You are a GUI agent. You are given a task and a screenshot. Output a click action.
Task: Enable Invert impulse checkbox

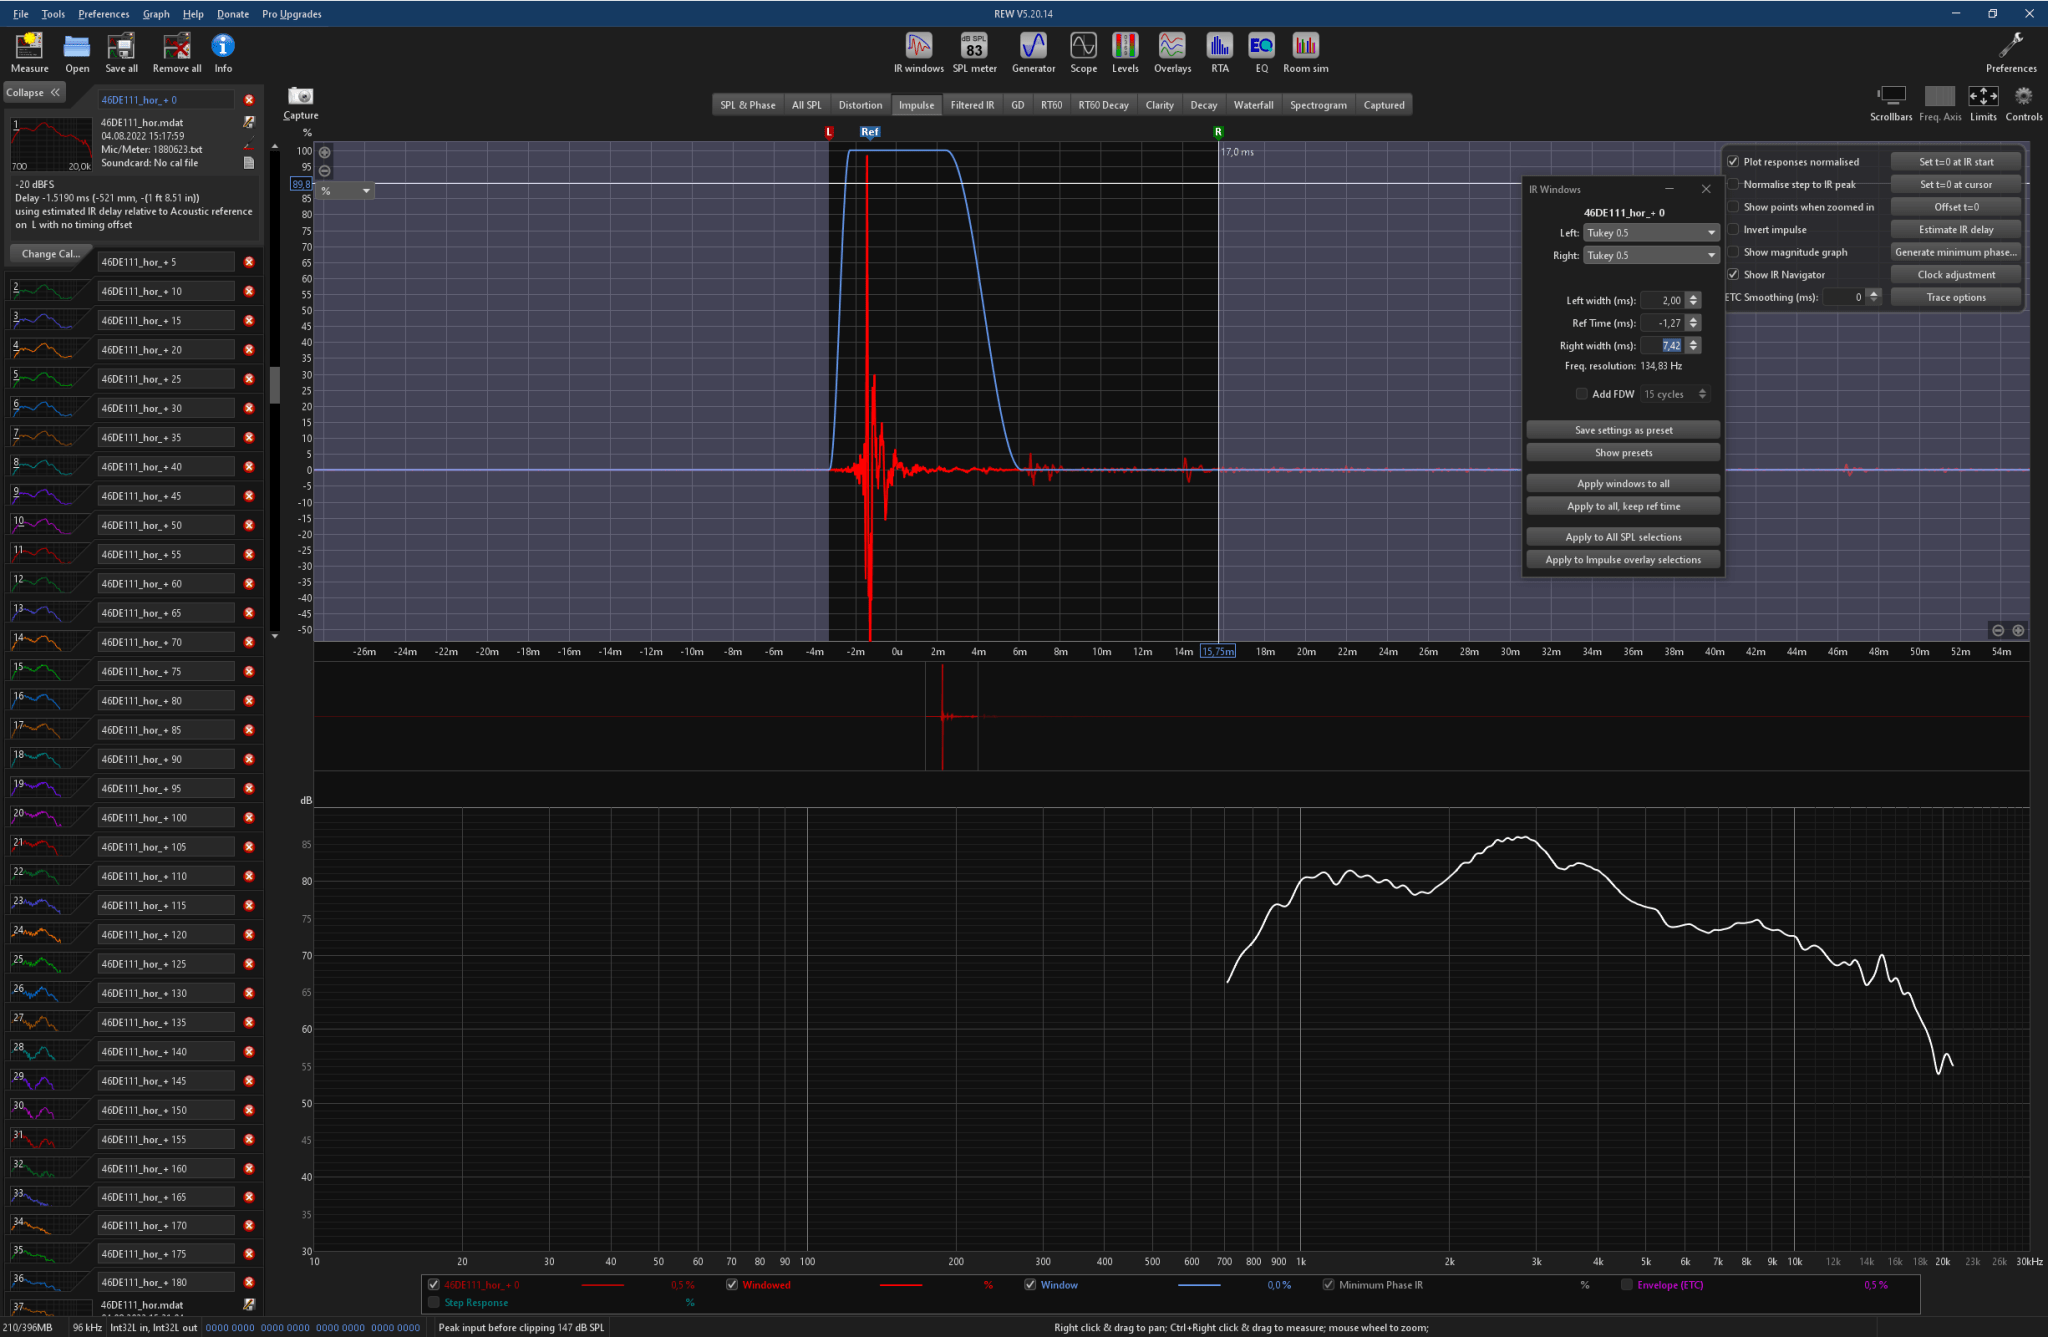point(1733,230)
